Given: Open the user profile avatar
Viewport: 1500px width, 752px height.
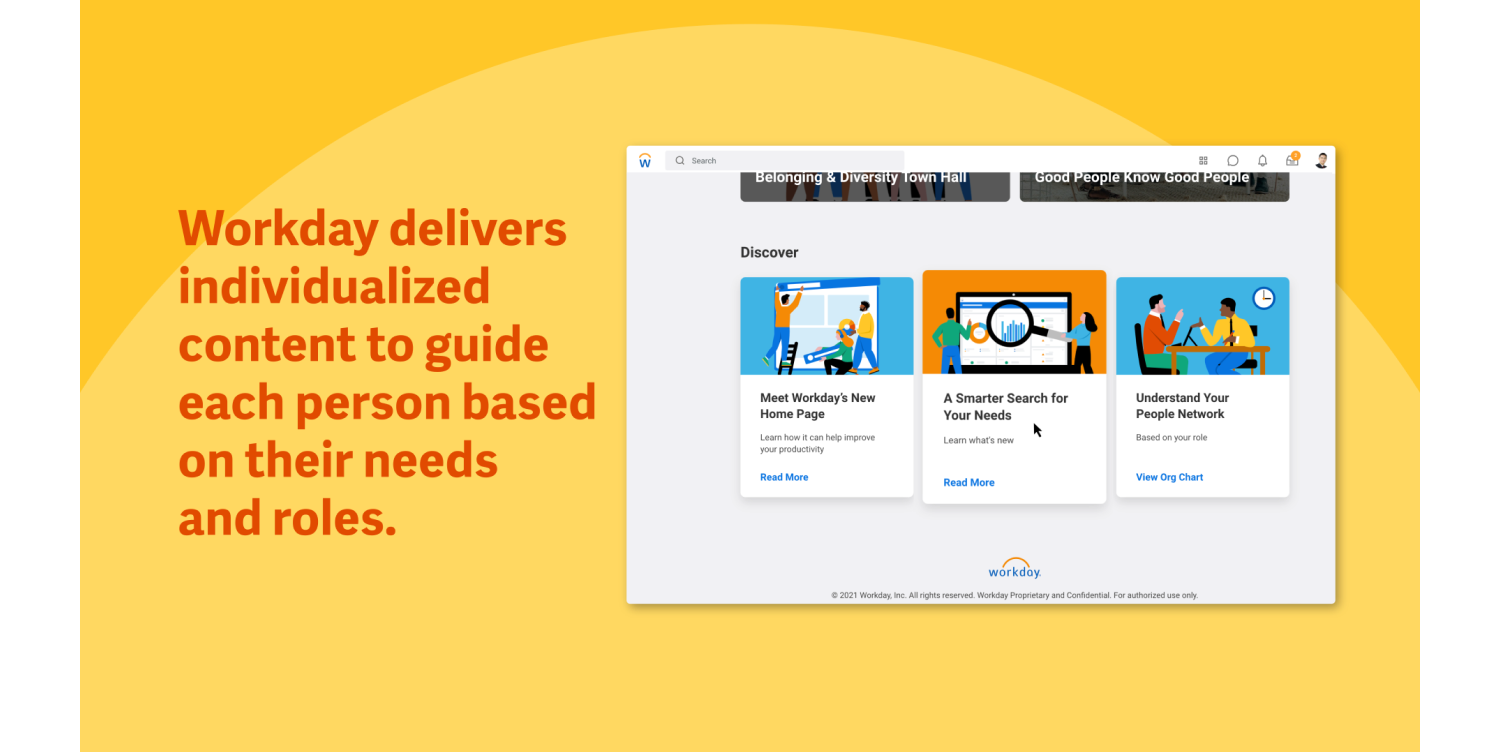Looking at the screenshot, I should click(x=1322, y=160).
